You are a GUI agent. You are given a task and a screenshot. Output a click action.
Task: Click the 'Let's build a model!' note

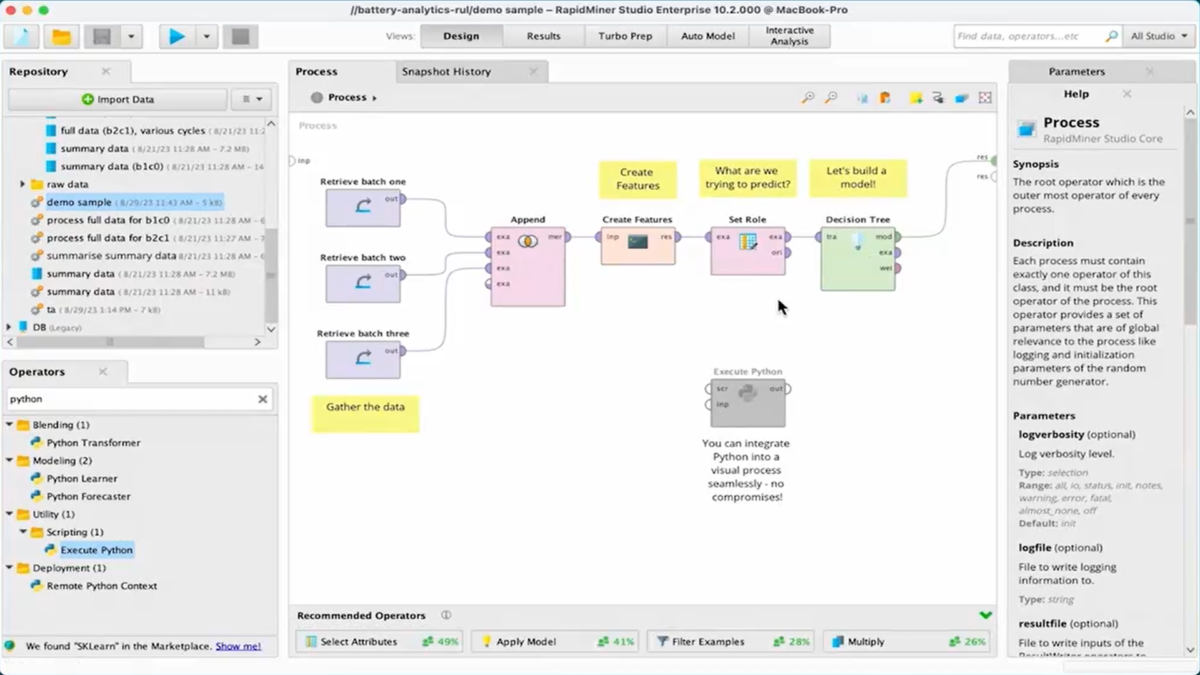858,178
